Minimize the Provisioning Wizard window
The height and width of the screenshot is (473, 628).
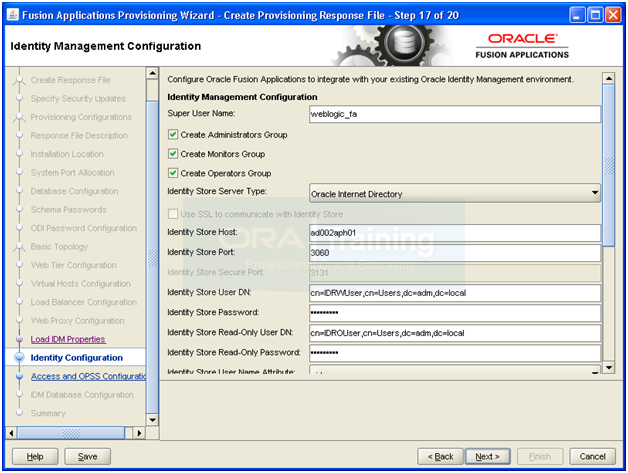[577, 15]
